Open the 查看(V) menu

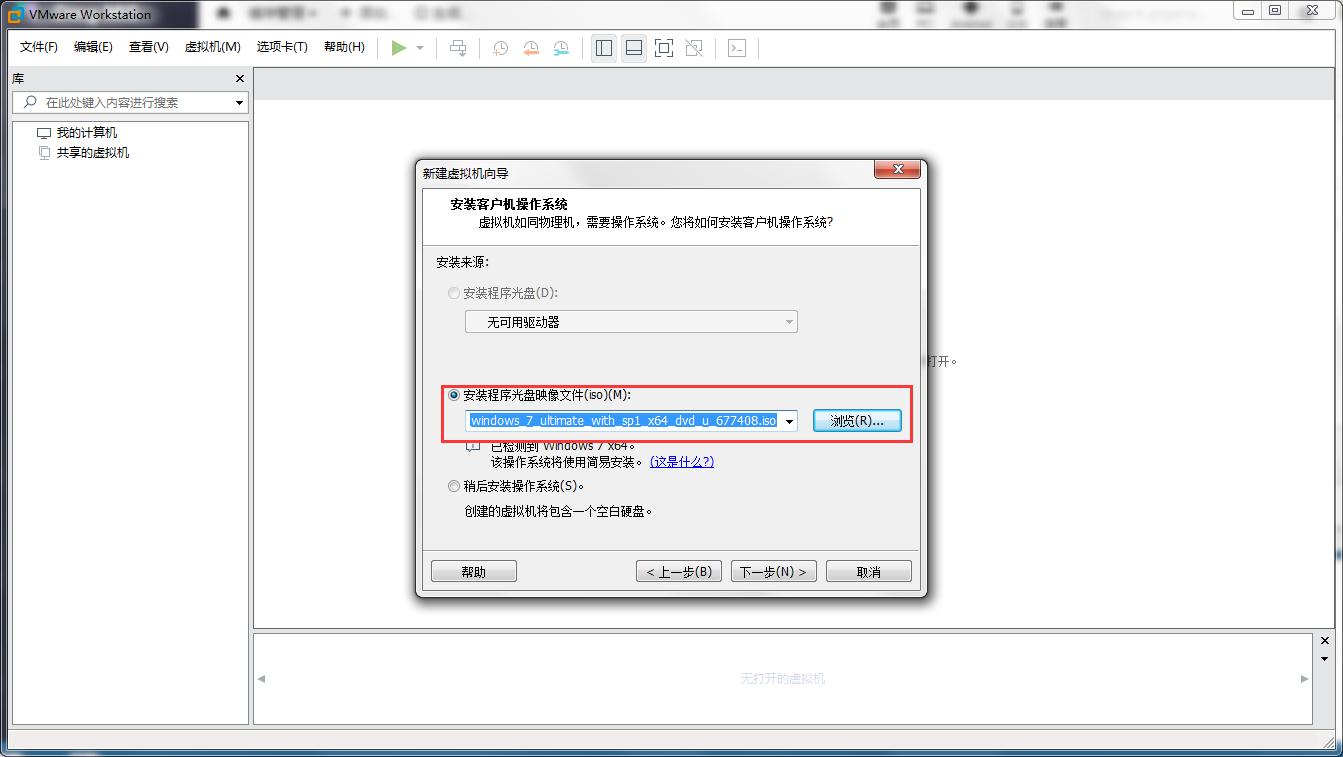pyautogui.click(x=149, y=47)
